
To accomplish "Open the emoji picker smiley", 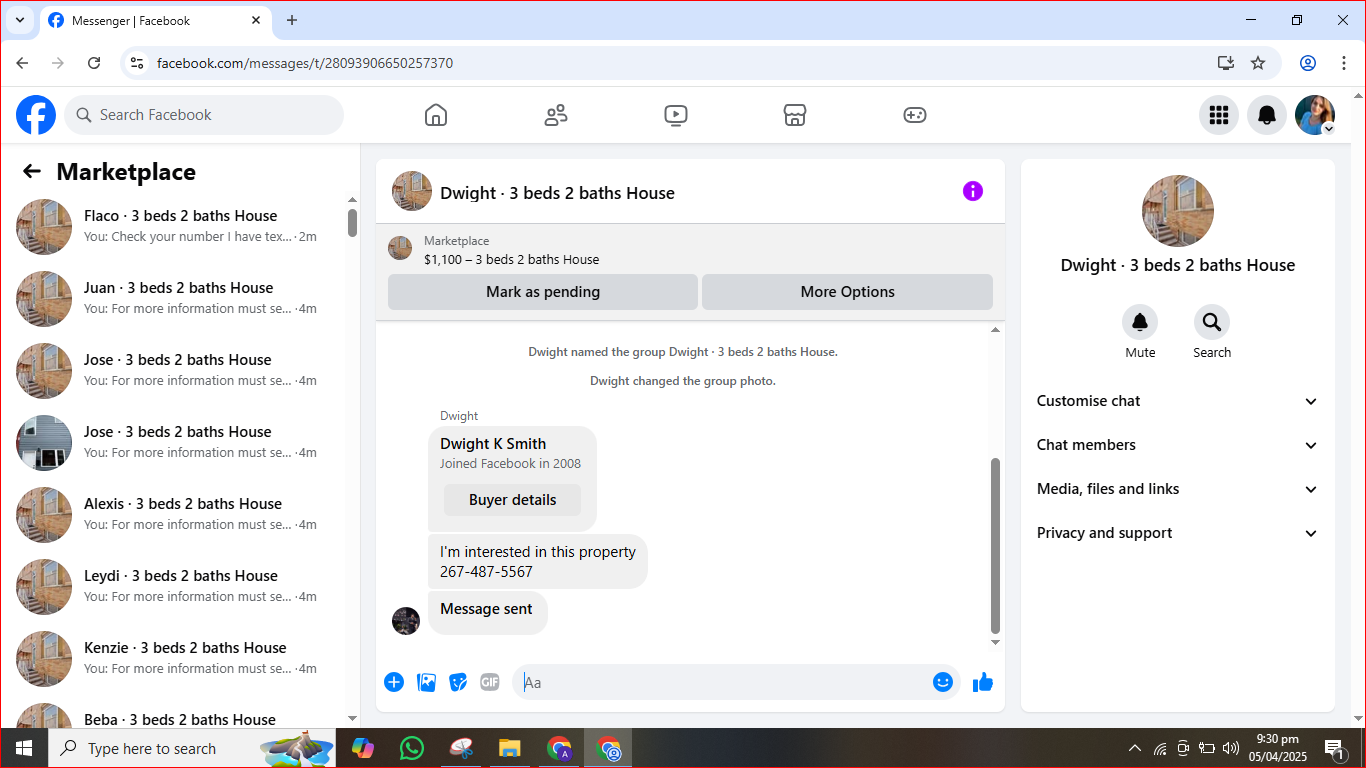I will tap(943, 682).
